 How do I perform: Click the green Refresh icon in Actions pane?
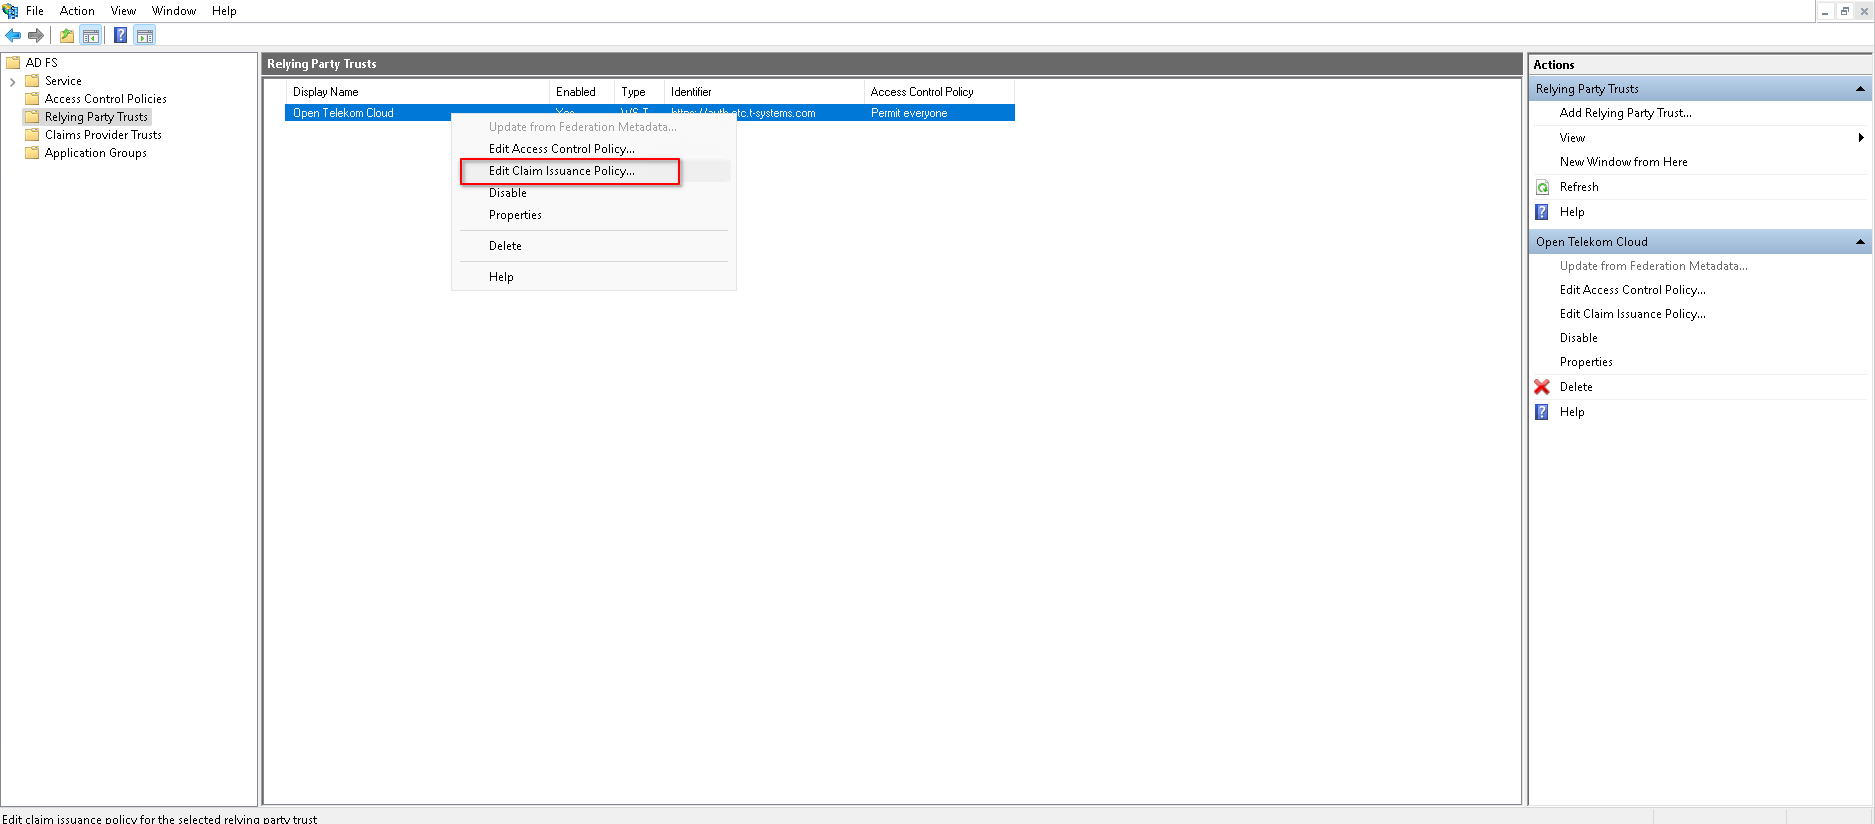coord(1543,187)
